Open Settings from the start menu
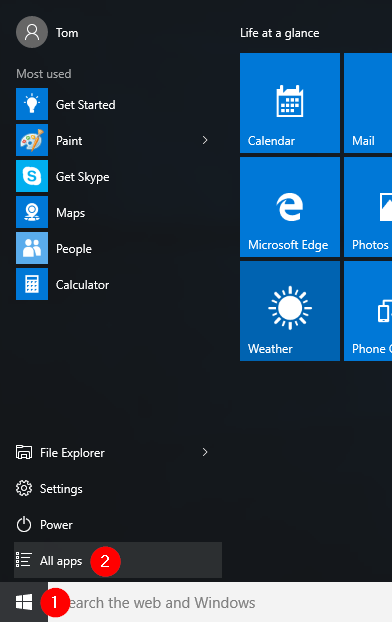392x622 pixels. (x=118, y=489)
